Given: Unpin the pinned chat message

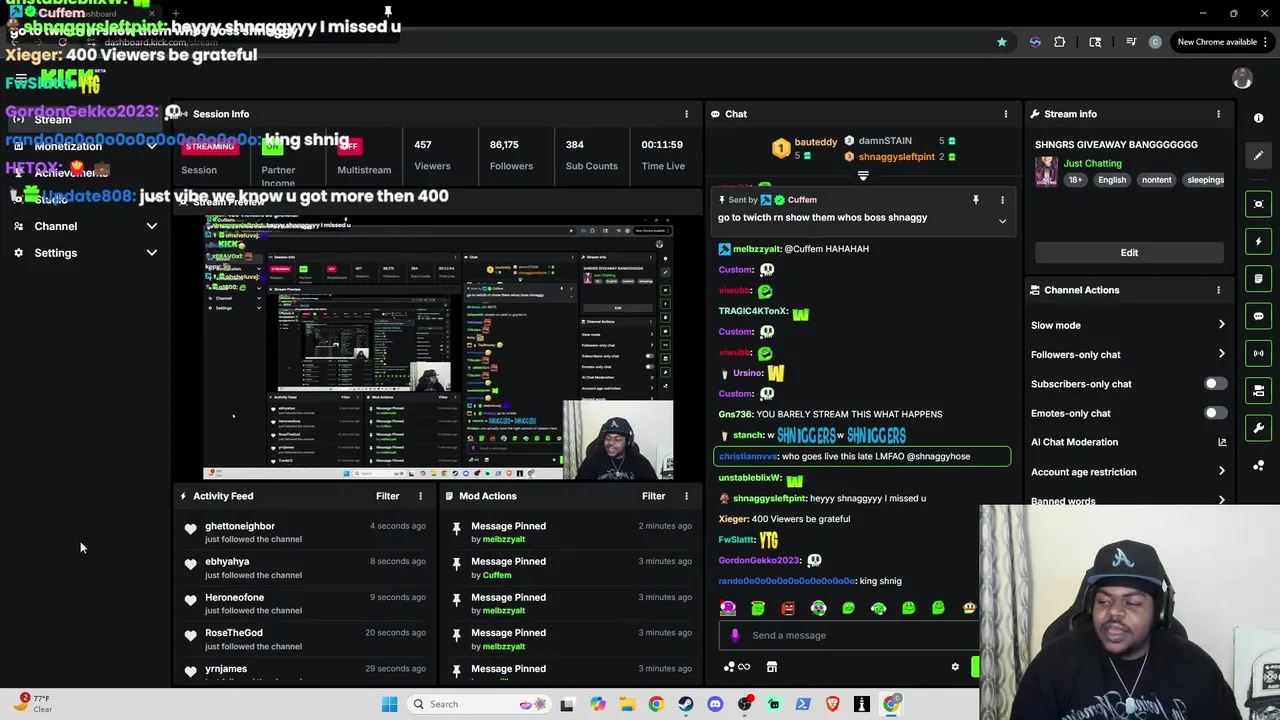Looking at the screenshot, I should pos(976,200).
